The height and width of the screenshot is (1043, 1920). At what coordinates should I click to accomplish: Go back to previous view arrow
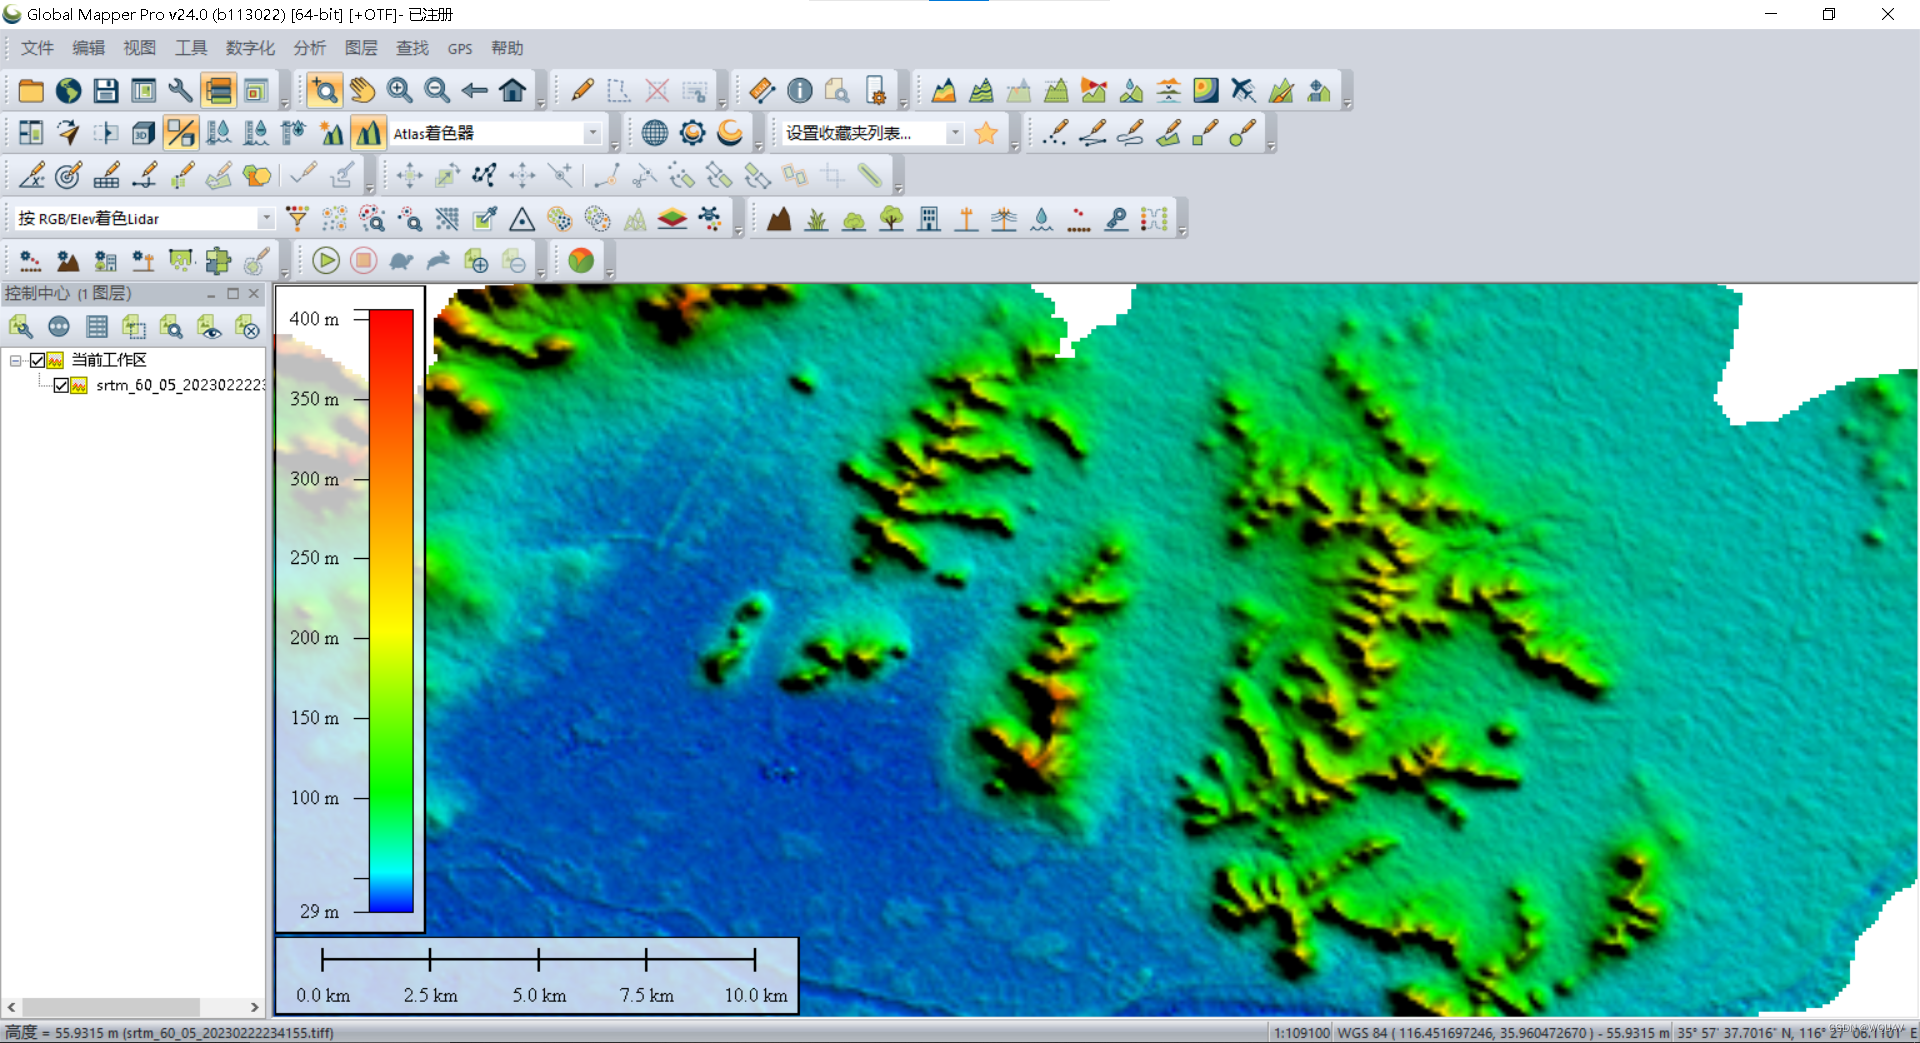point(475,91)
